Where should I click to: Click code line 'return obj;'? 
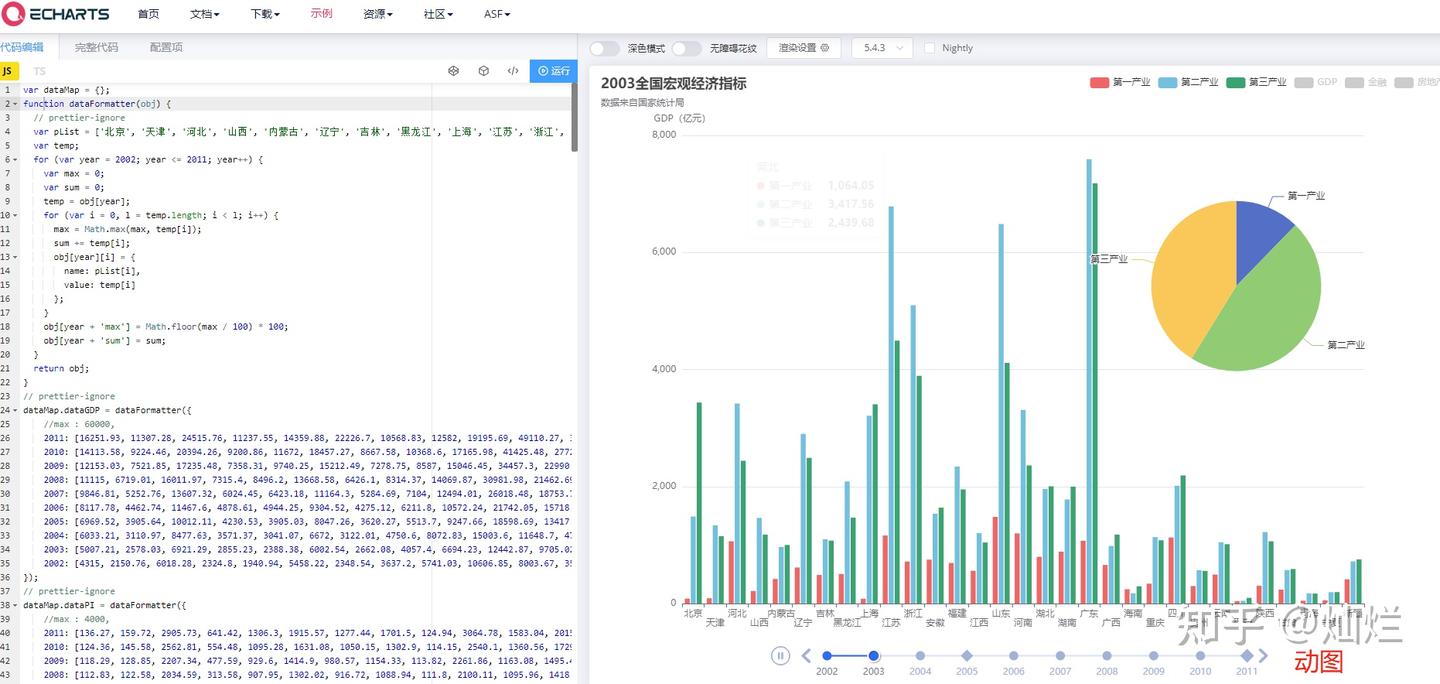(x=61, y=368)
